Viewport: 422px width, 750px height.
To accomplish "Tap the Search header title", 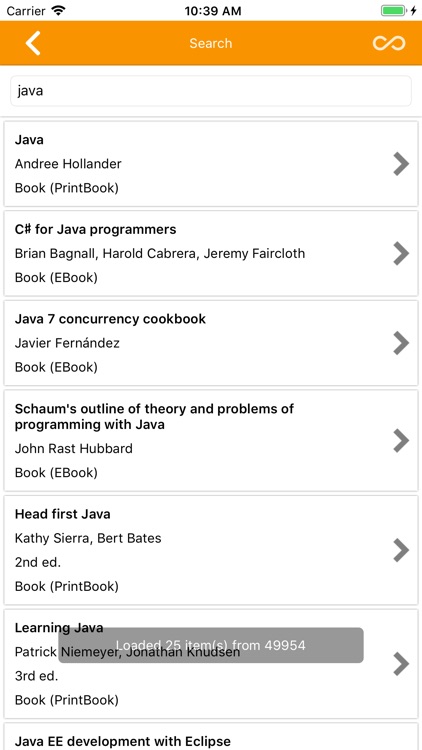I will click(211, 43).
